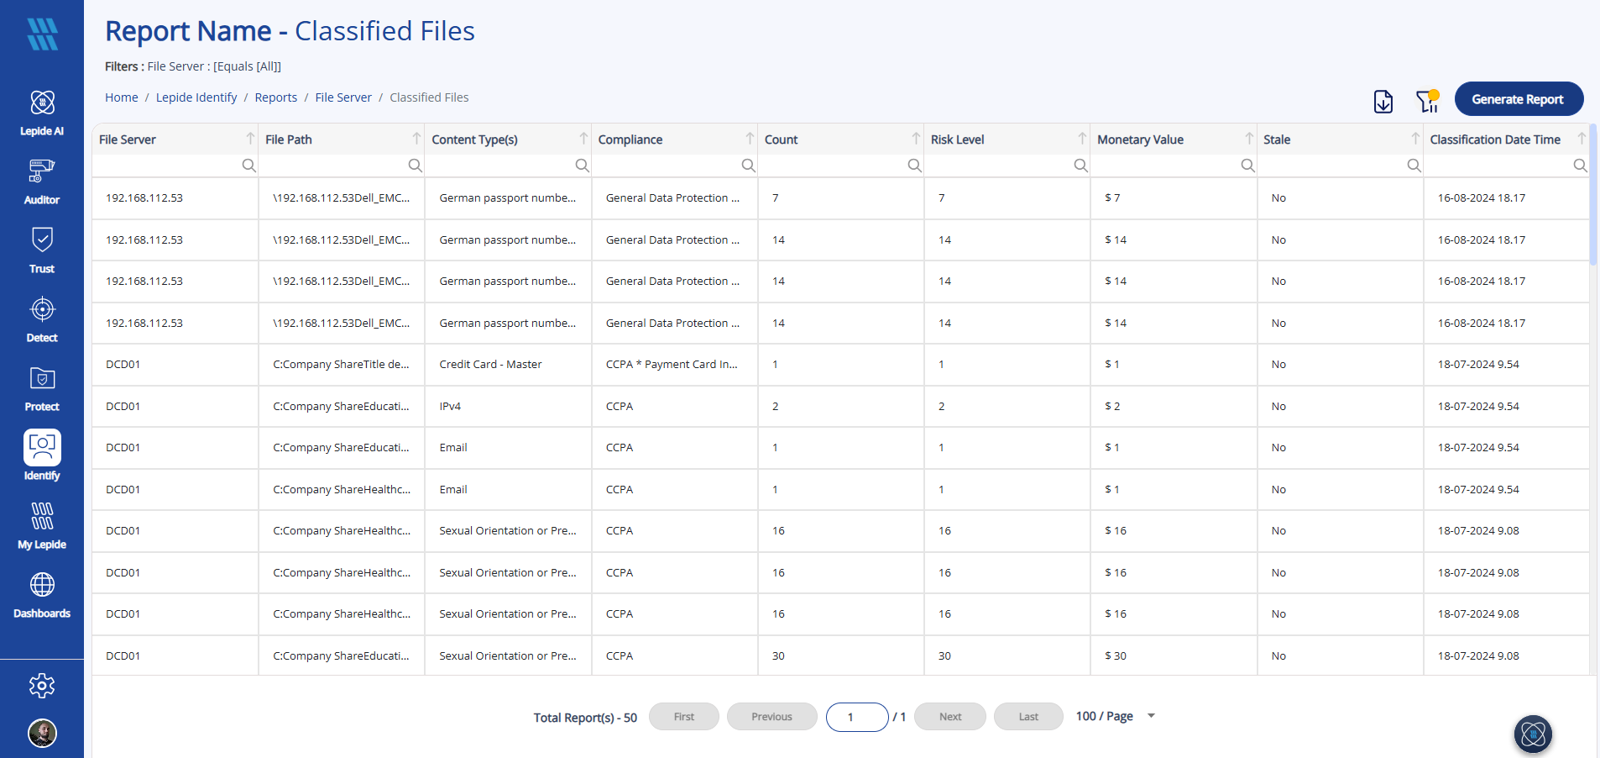
Task: Go to Home breadcrumb
Action: [x=121, y=97]
